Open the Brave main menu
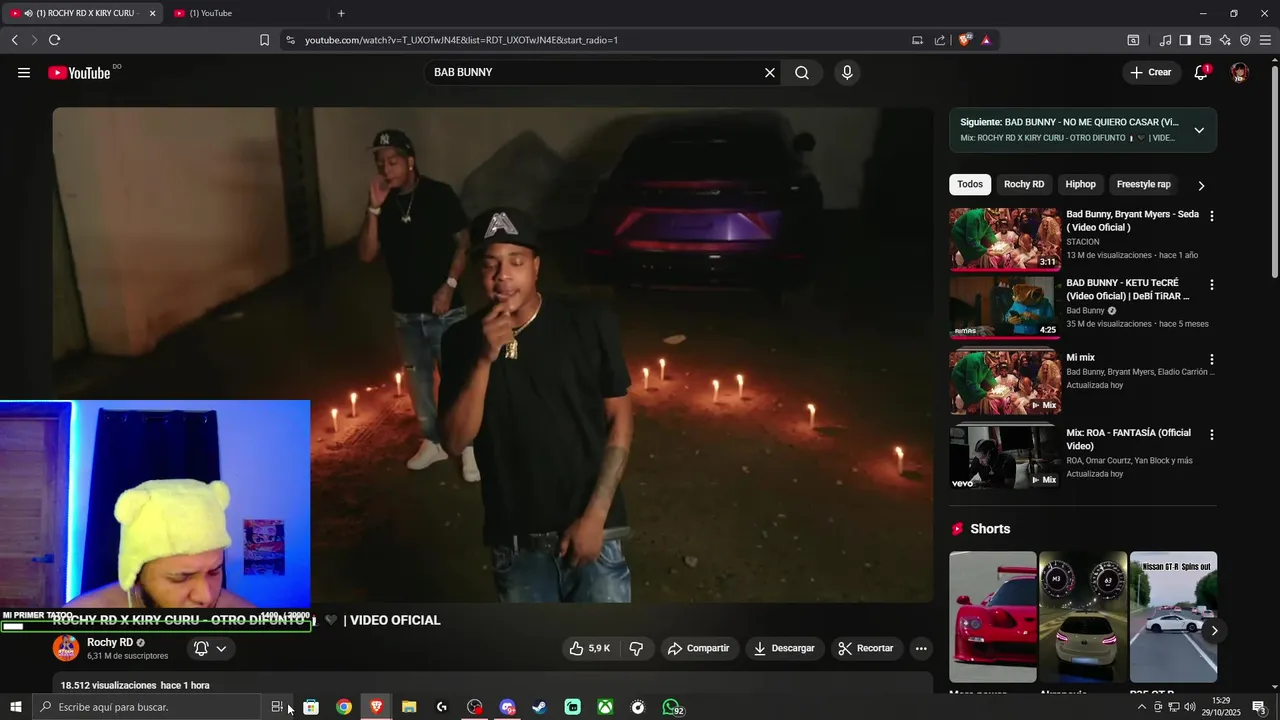 coord(1266,40)
